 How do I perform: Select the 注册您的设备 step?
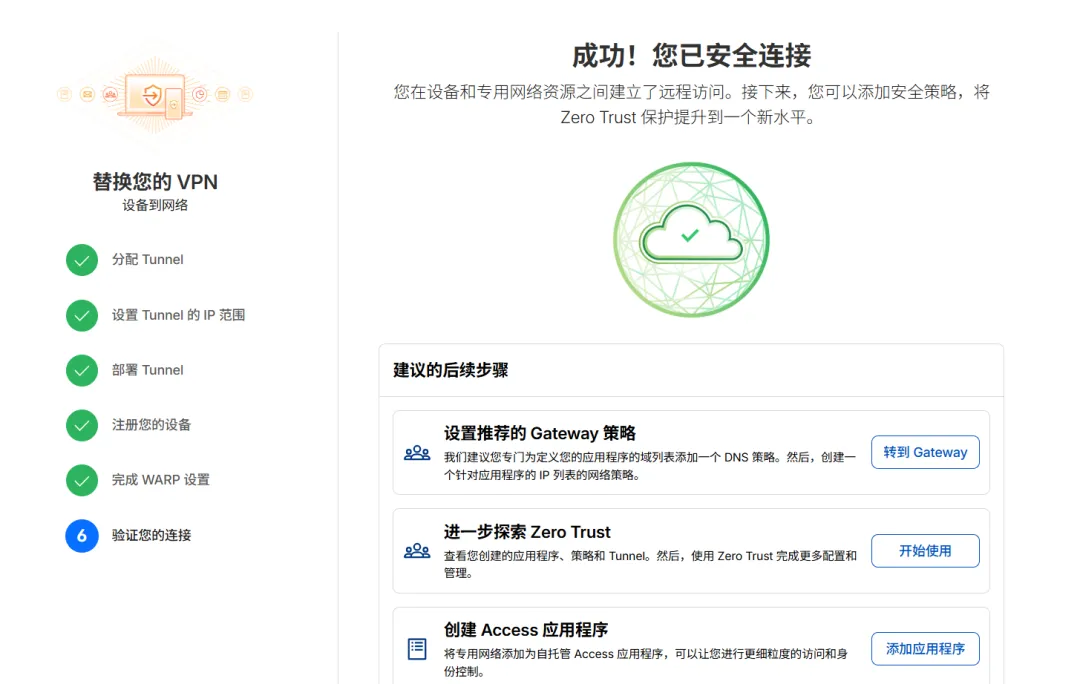coord(152,425)
